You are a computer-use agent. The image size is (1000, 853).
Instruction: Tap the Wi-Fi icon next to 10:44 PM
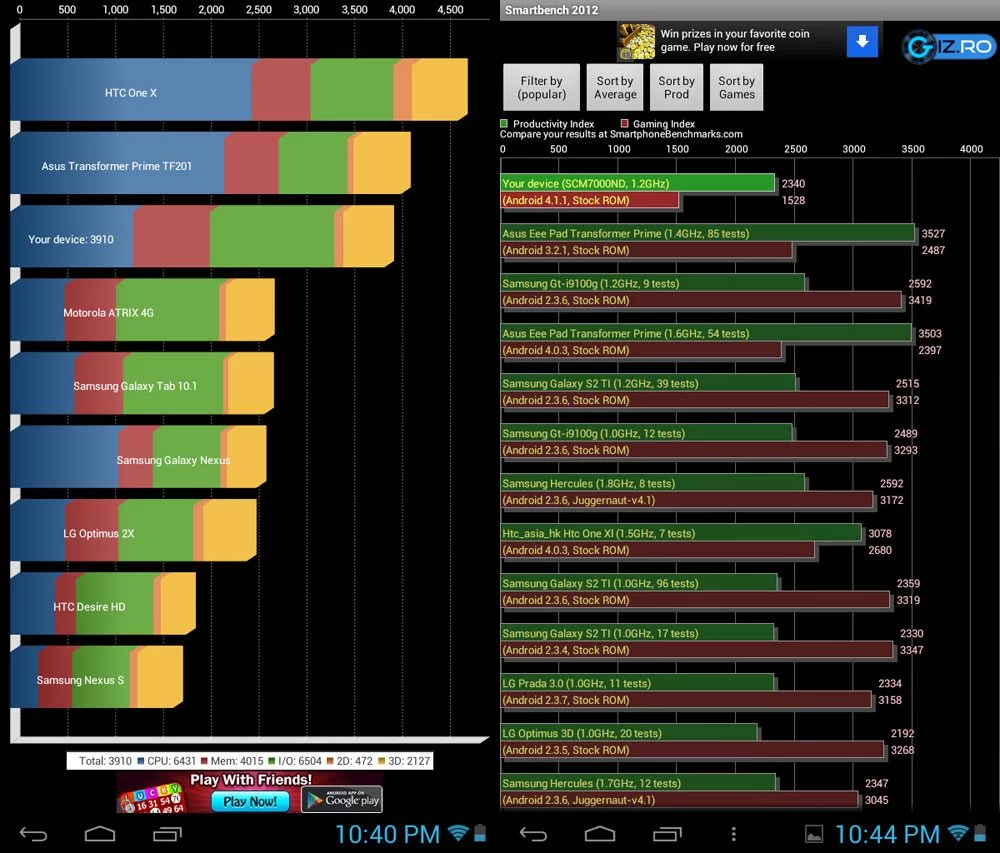[958, 833]
